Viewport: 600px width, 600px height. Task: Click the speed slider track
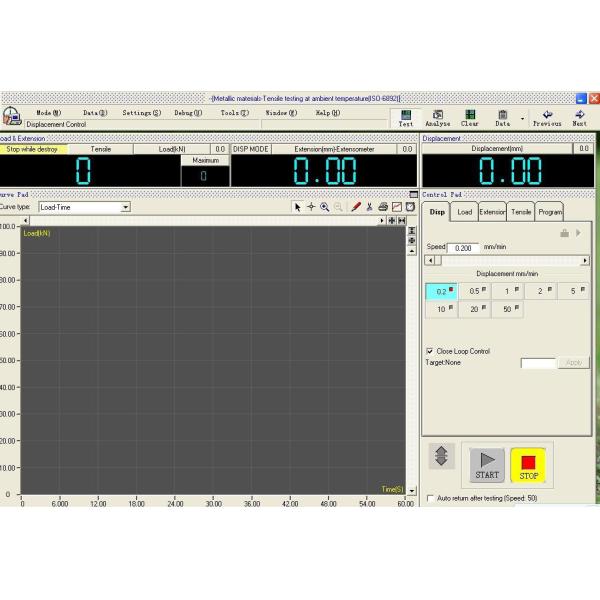pyautogui.click(x=507, y=260)
